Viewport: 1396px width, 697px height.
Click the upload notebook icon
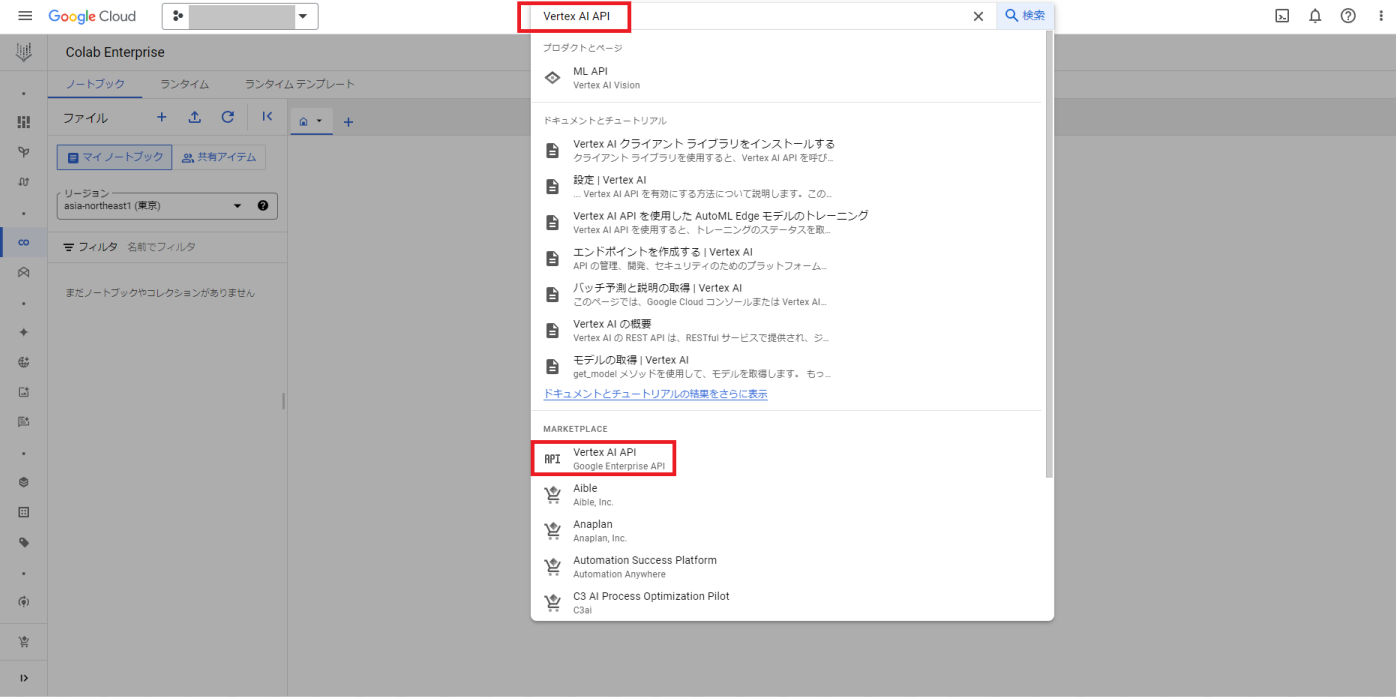pos(194,117)
